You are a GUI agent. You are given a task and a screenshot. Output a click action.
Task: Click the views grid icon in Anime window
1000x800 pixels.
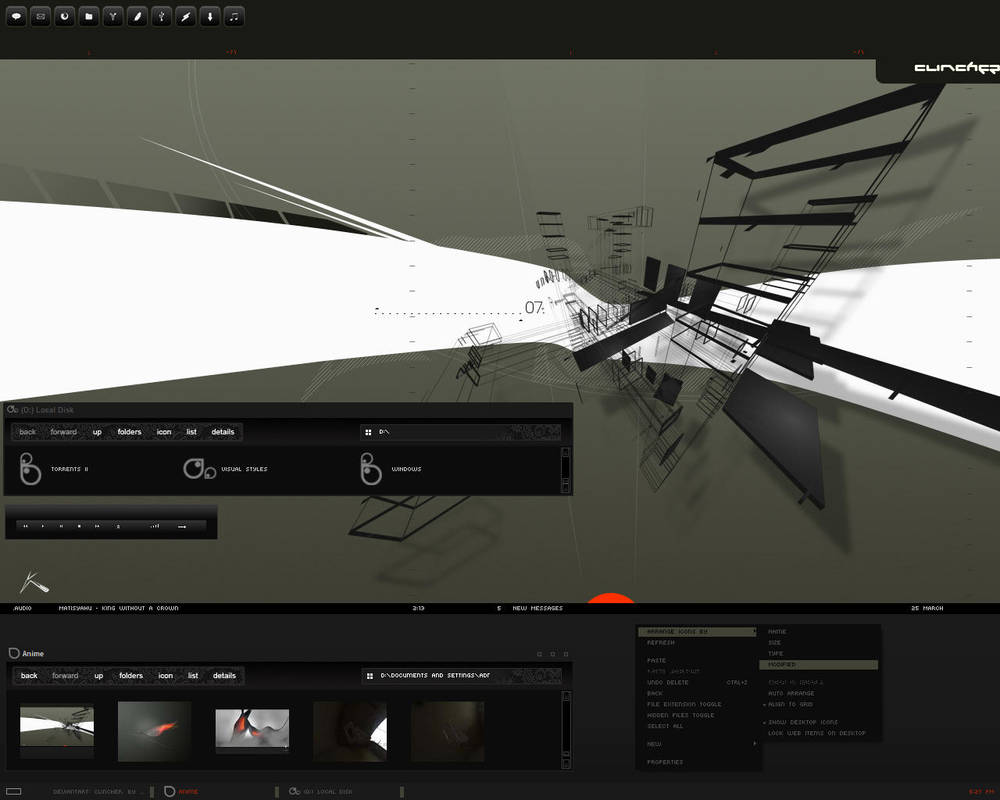(x=370, y=676)
